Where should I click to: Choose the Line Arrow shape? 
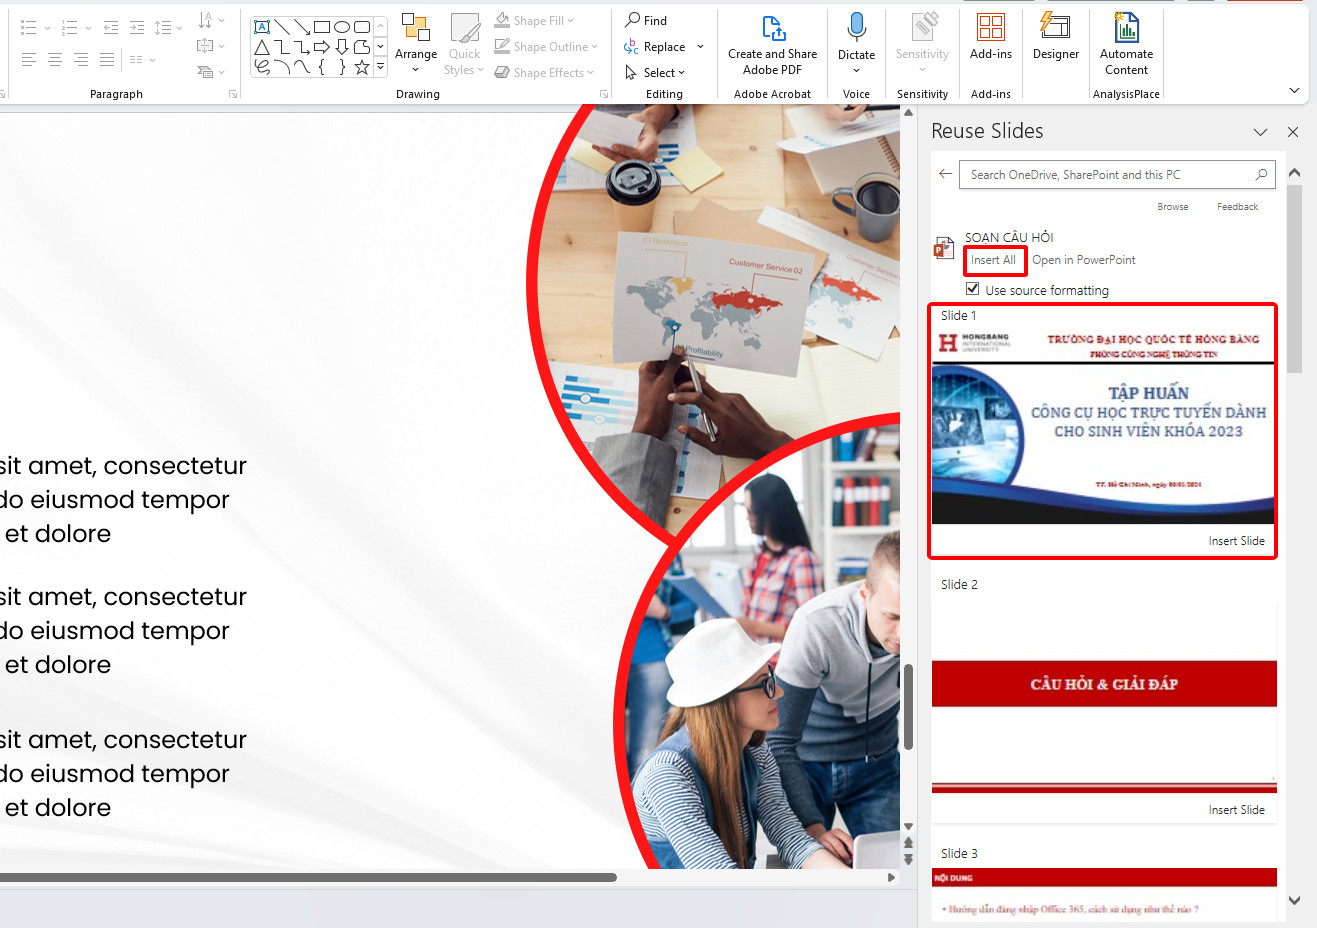pos(302,27)
